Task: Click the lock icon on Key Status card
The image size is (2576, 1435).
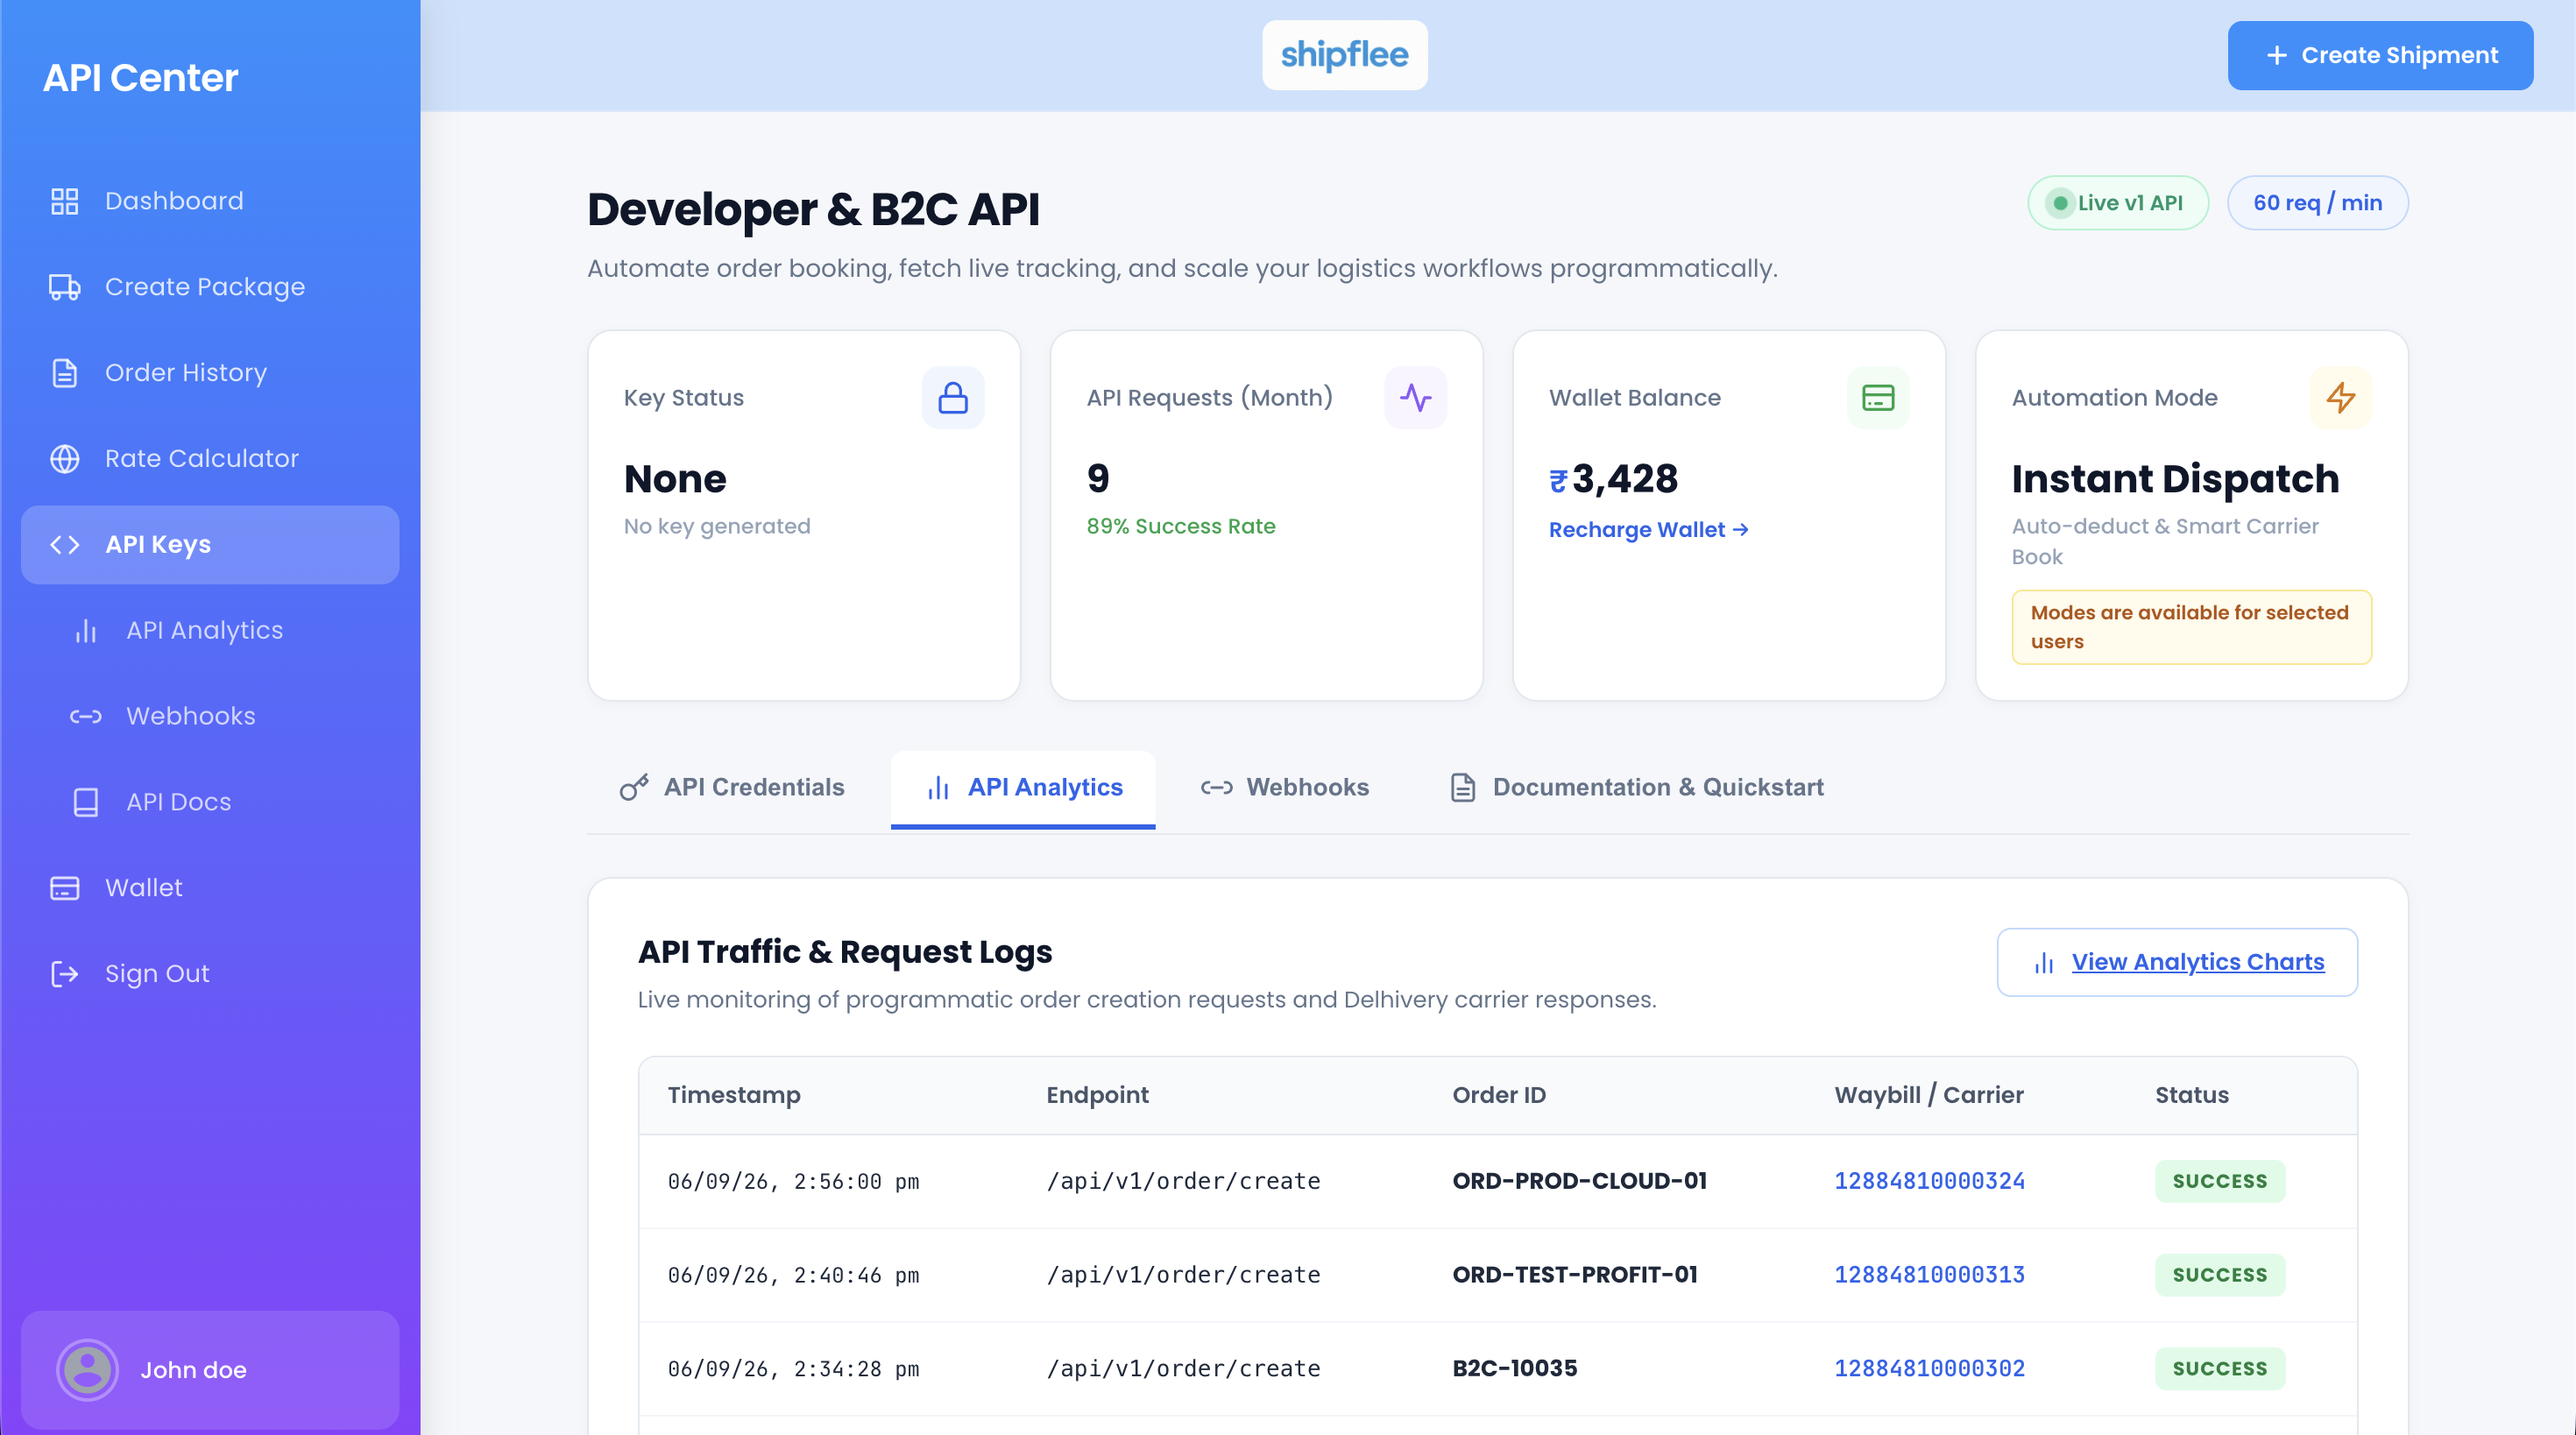Action: [x=953, y=398]
